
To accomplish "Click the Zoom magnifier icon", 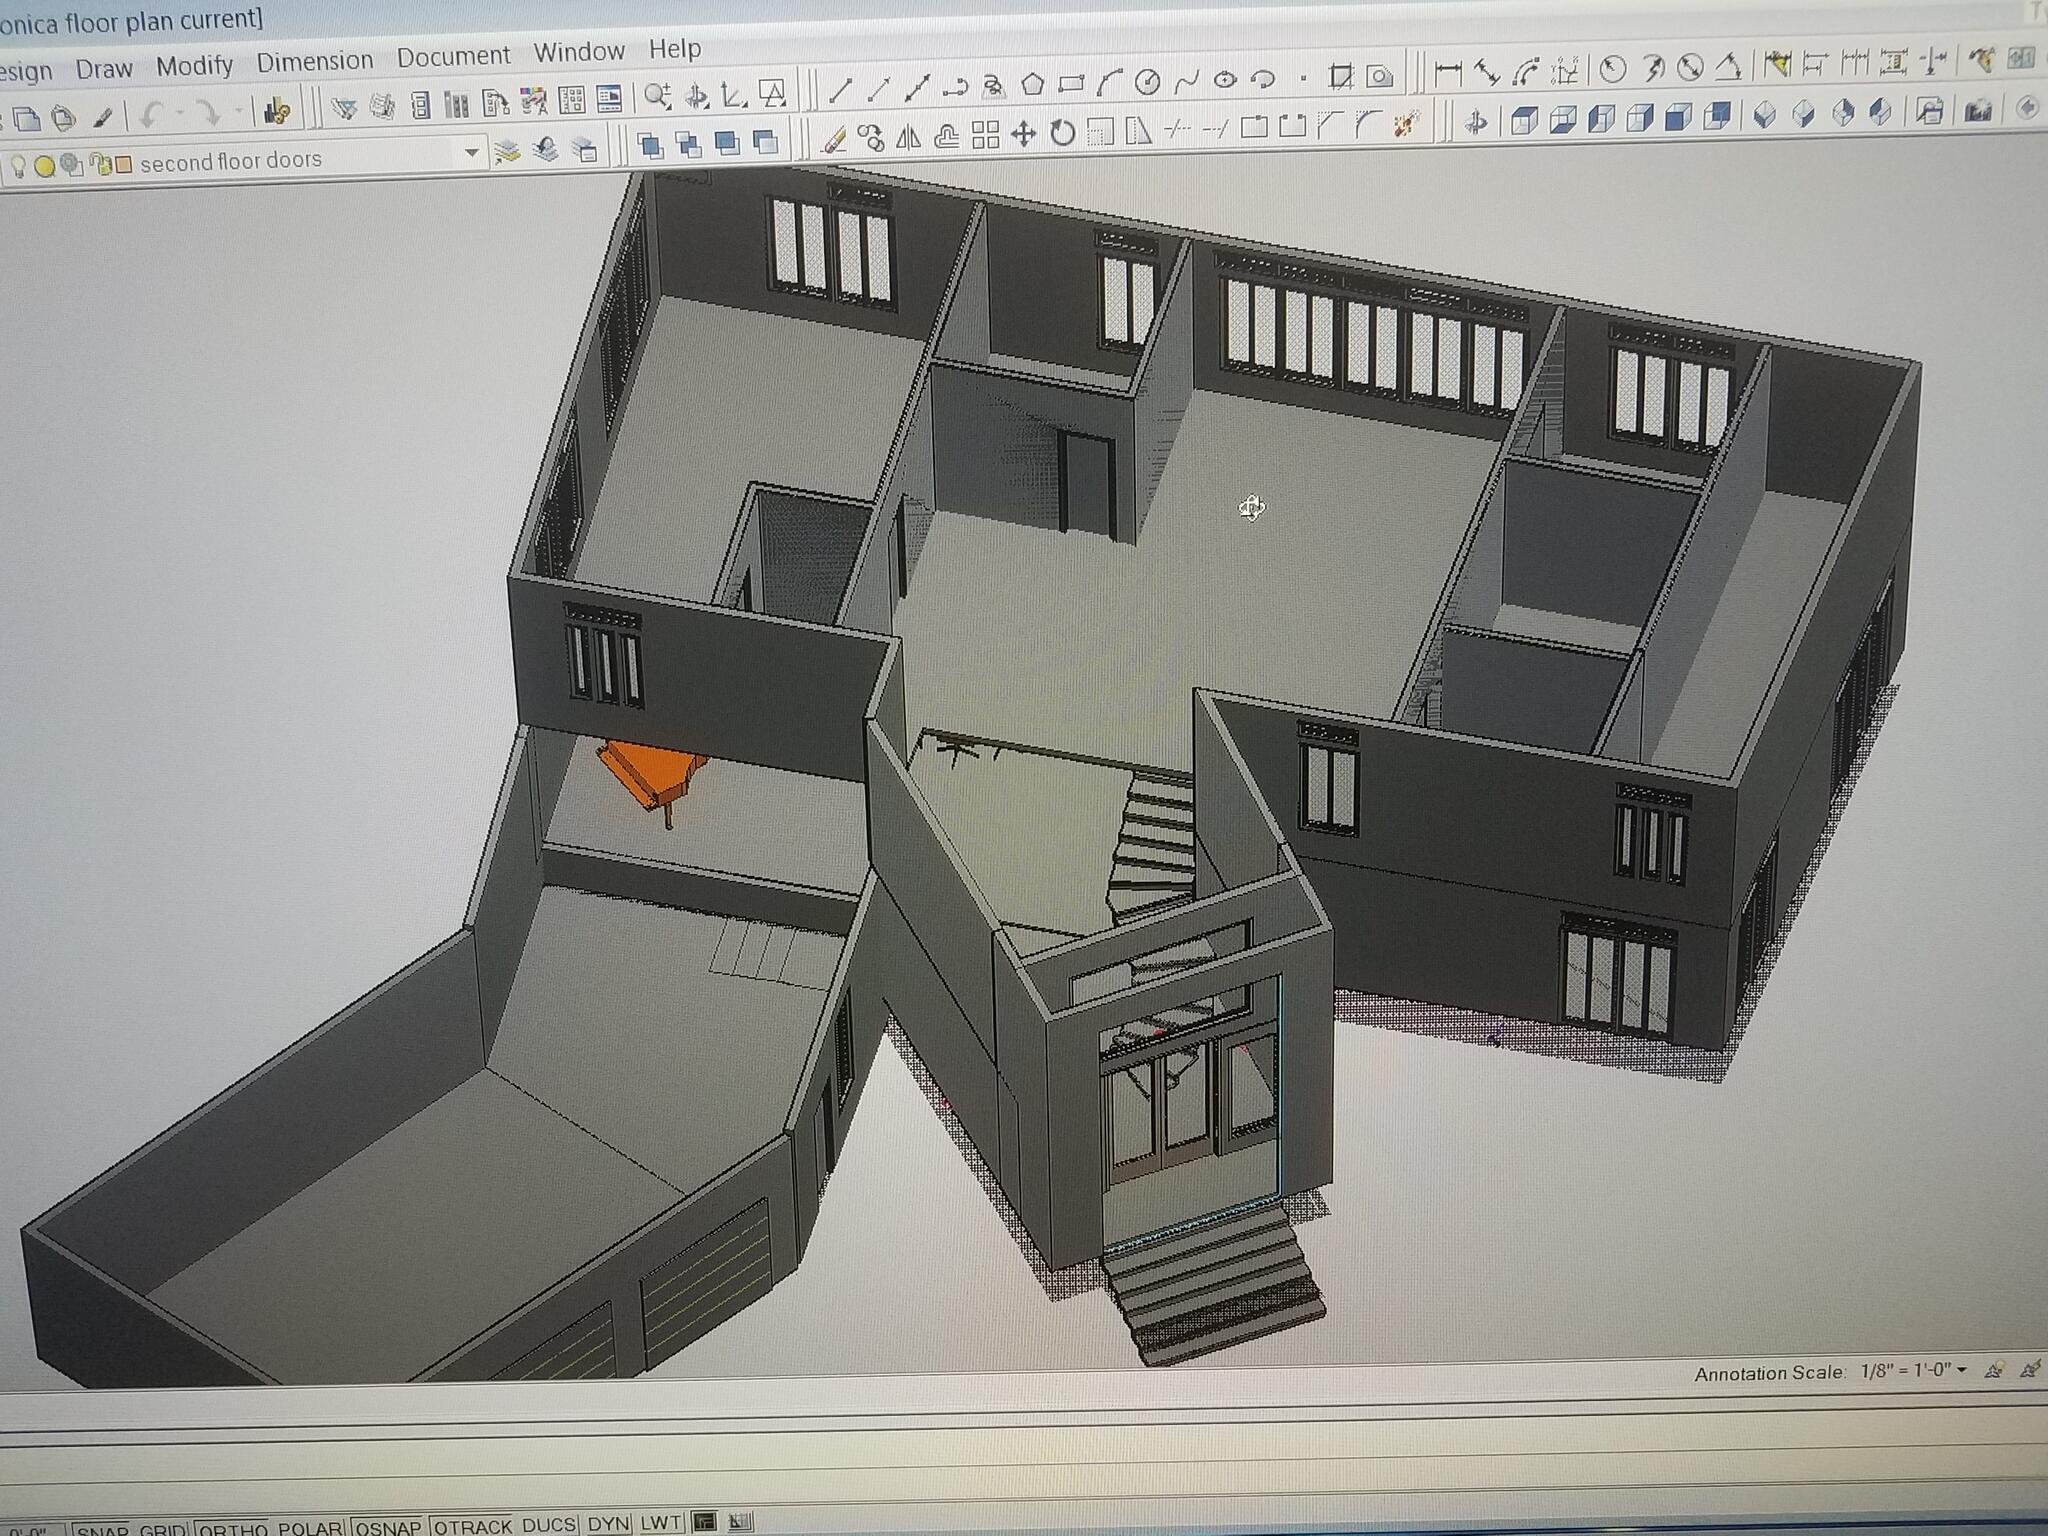I will [x=657, y=96].
